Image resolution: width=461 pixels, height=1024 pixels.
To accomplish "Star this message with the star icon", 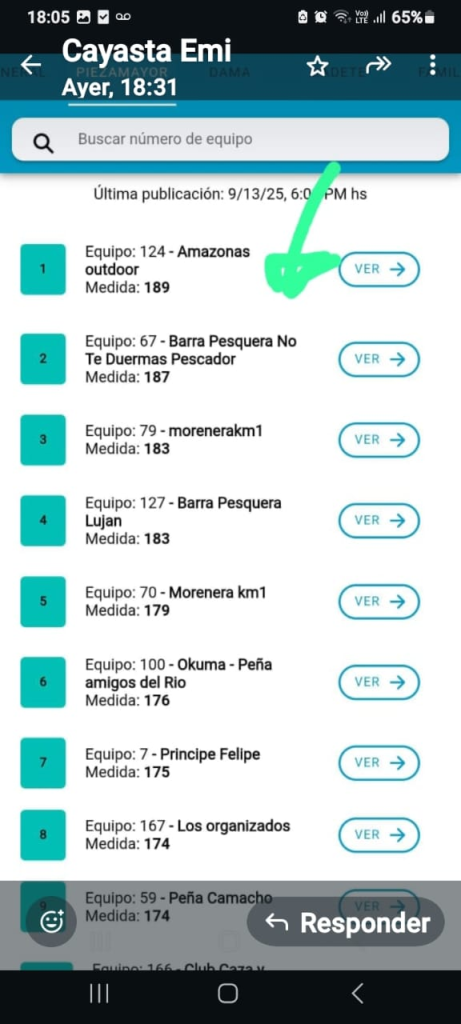I will 317,65.
